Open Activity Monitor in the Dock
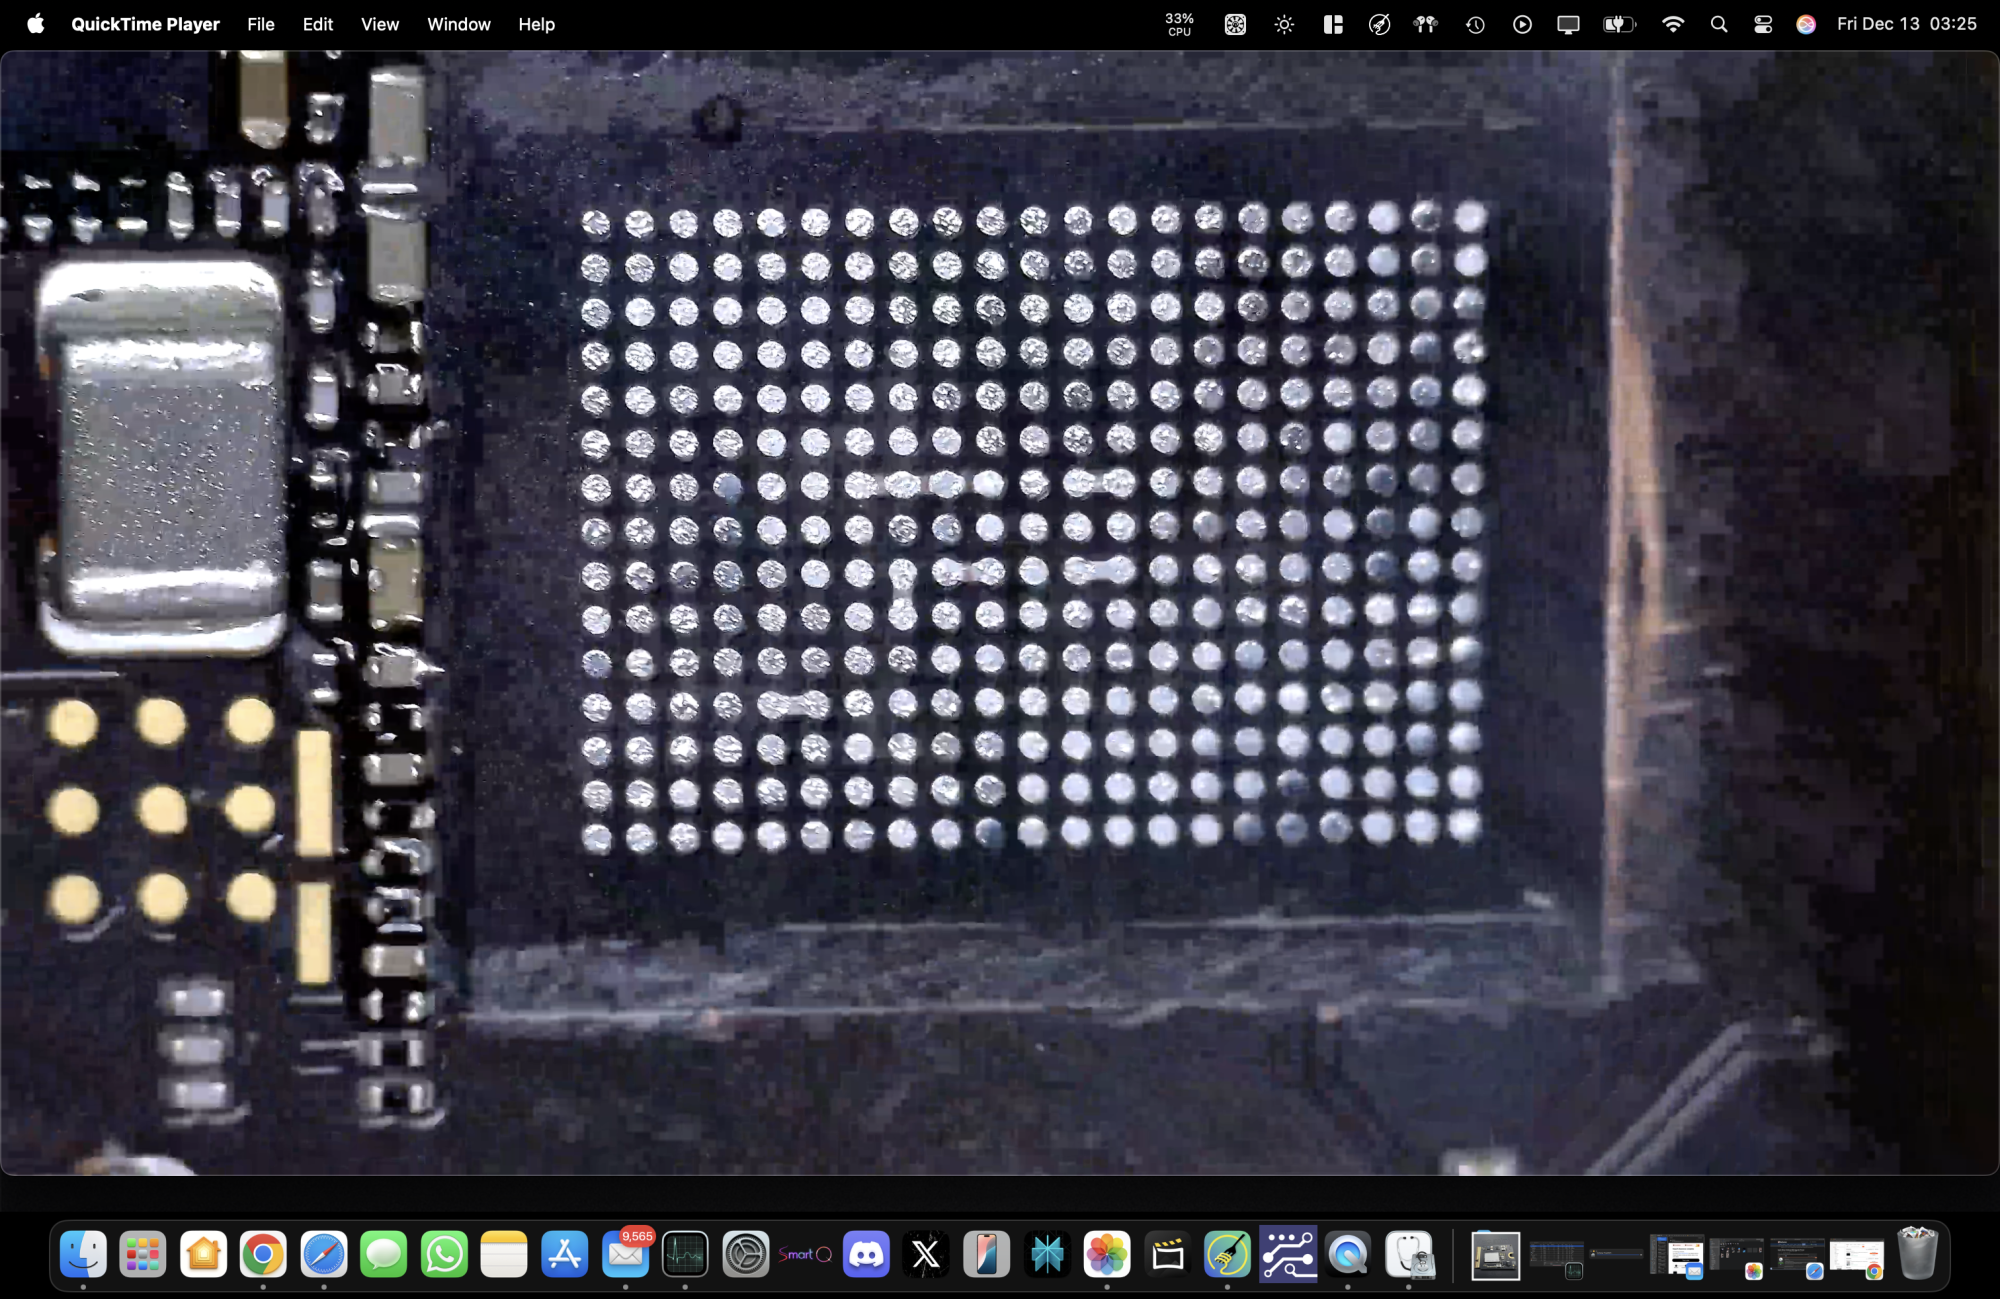The height and width of the screenshot is (1299, 2000). tap(685, 1254)
